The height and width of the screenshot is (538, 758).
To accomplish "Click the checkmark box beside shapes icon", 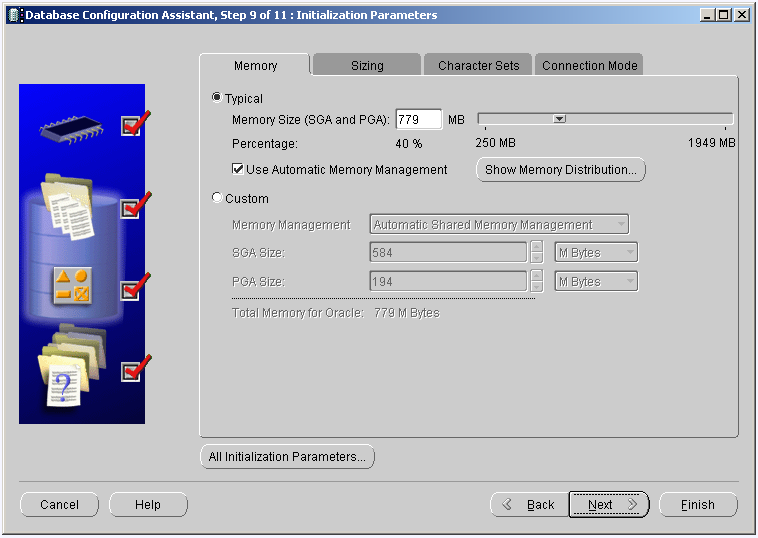I will 130,290.
